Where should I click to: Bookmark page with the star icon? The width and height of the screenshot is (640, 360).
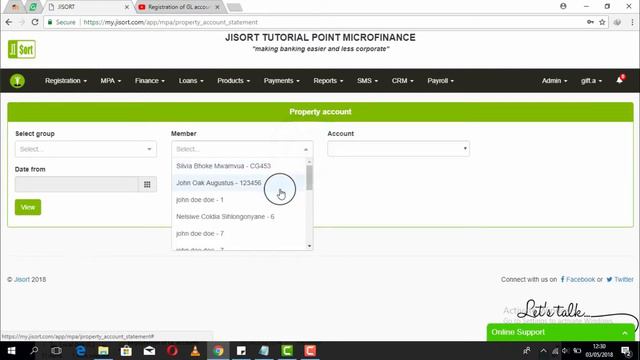click(x=602, y=22)
